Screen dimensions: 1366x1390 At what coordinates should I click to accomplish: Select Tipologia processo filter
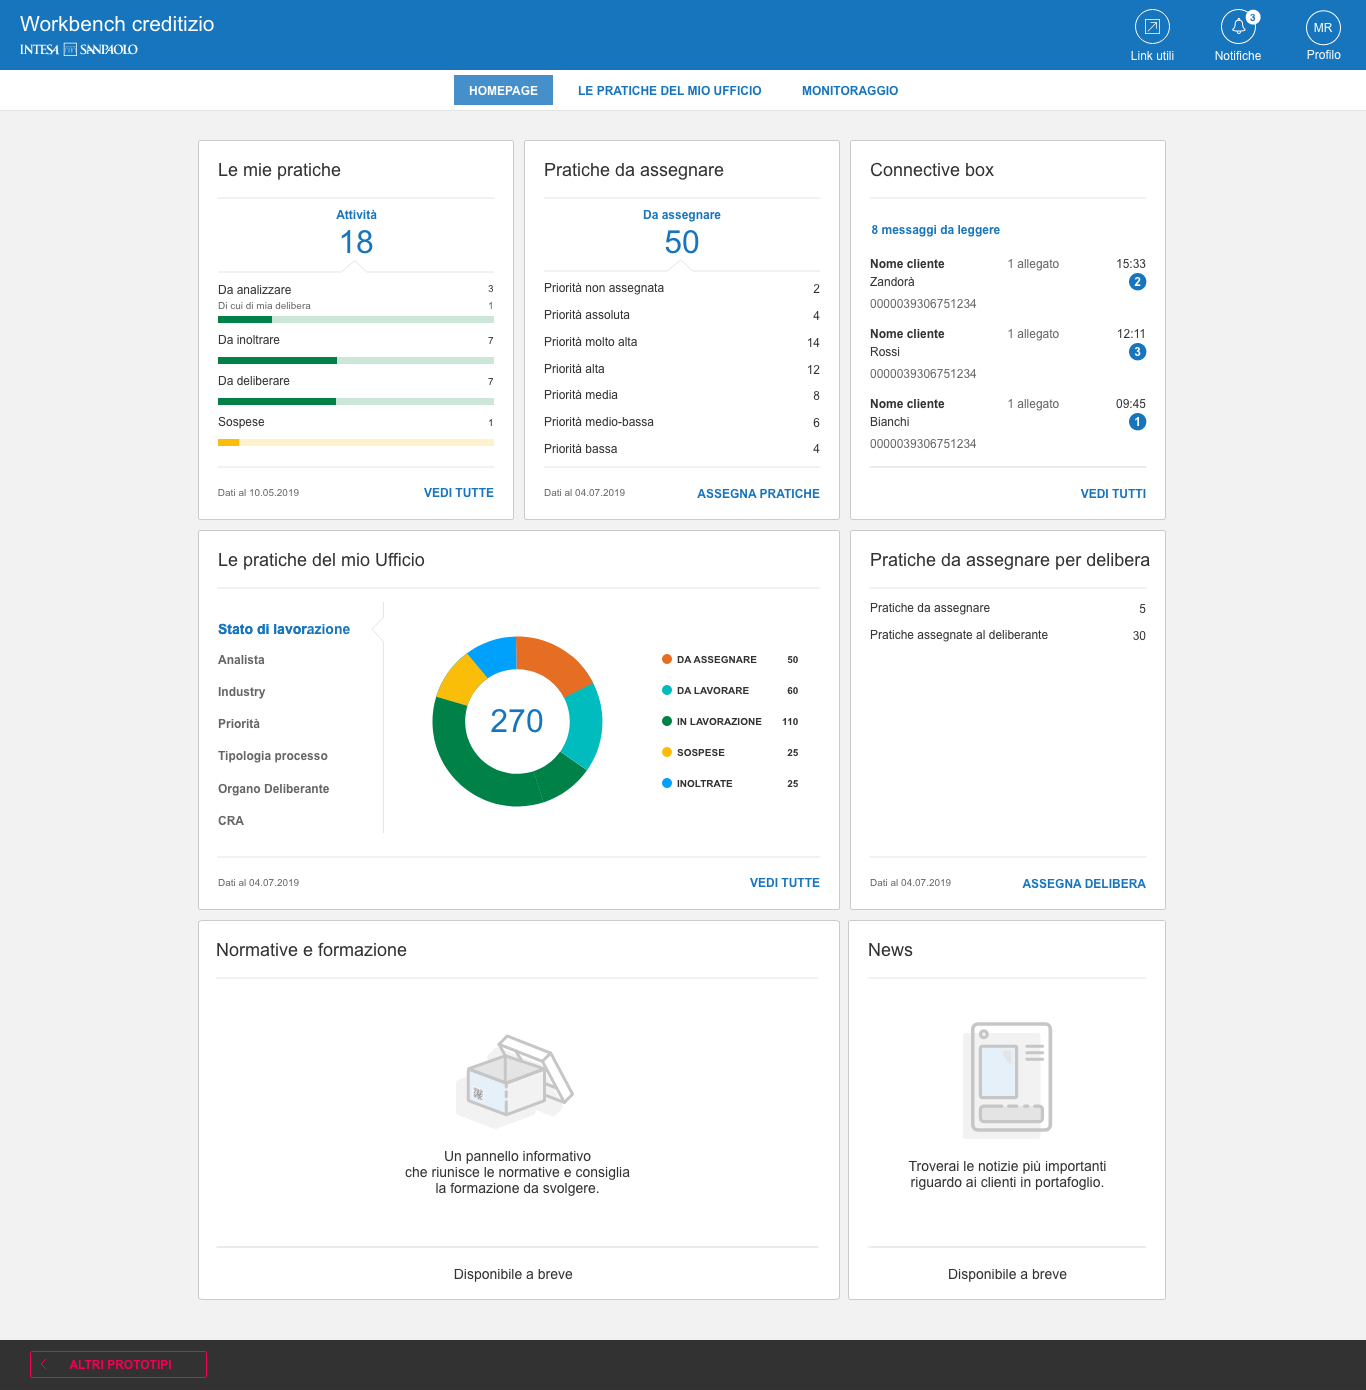point(273,756)
